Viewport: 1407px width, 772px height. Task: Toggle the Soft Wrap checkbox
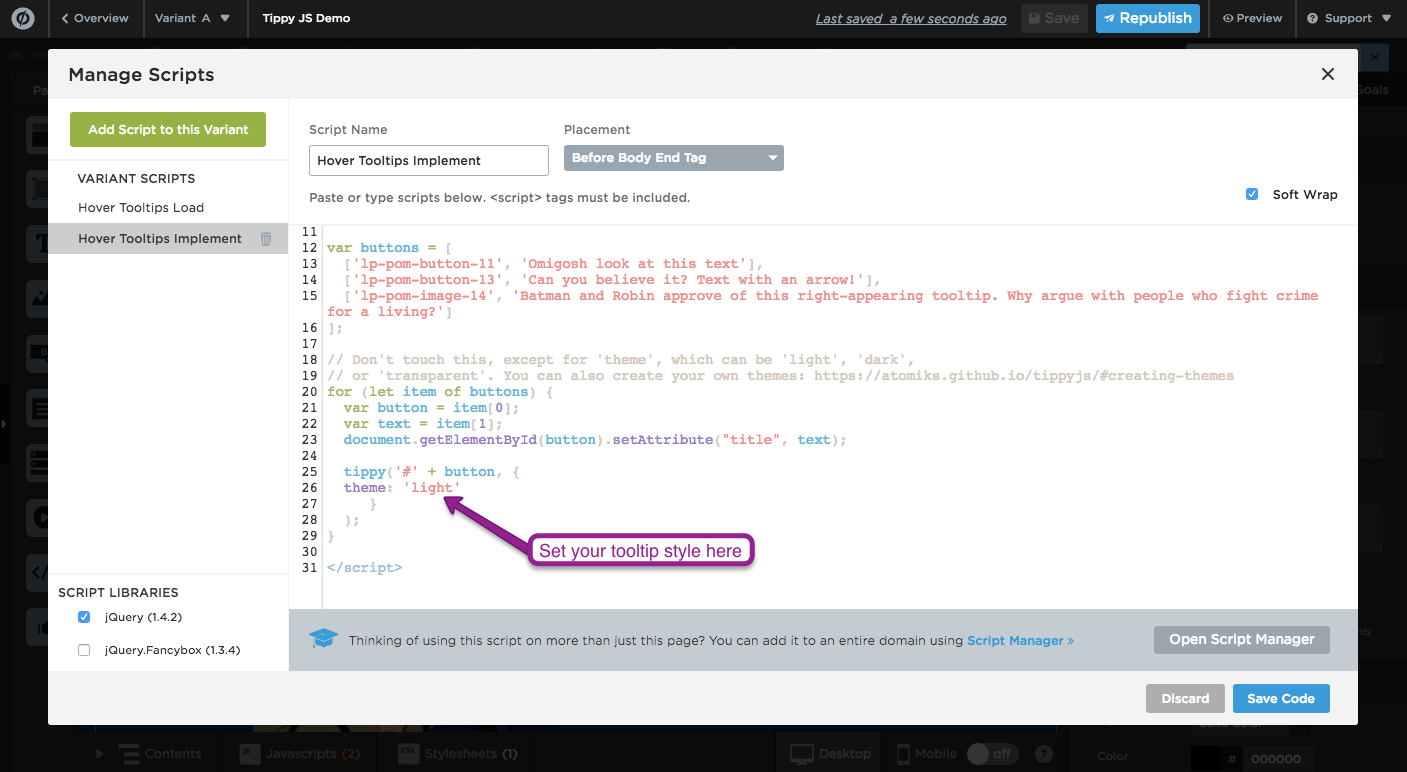1252,194
